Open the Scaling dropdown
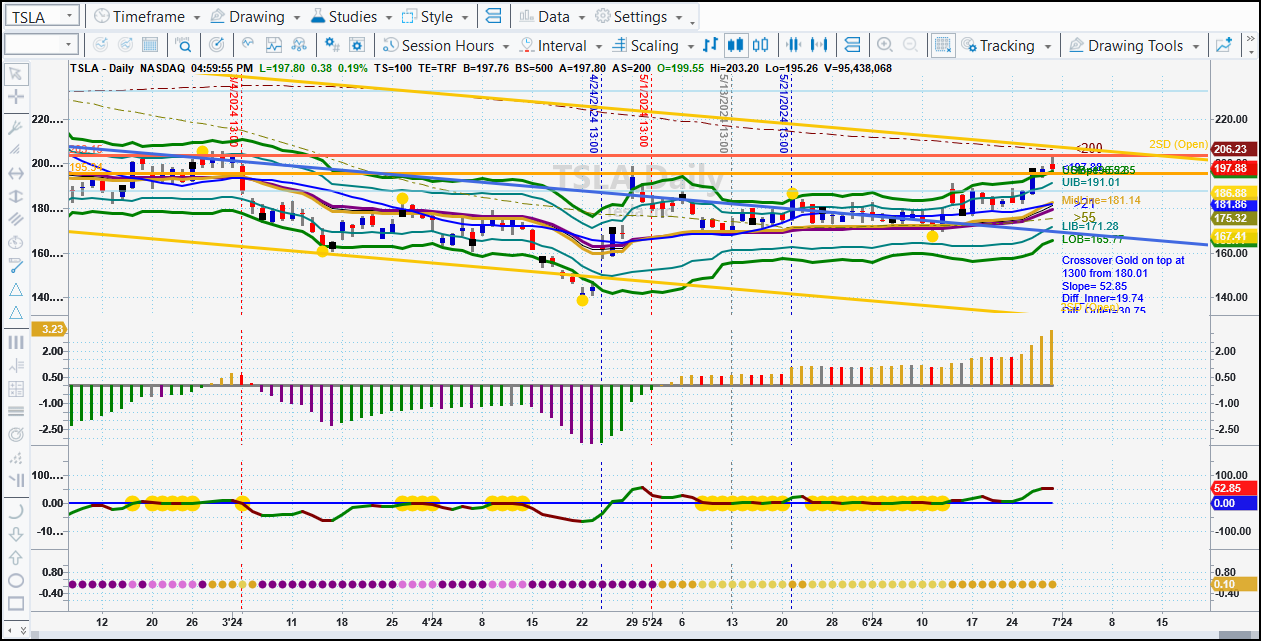 [x=652, y=45]
